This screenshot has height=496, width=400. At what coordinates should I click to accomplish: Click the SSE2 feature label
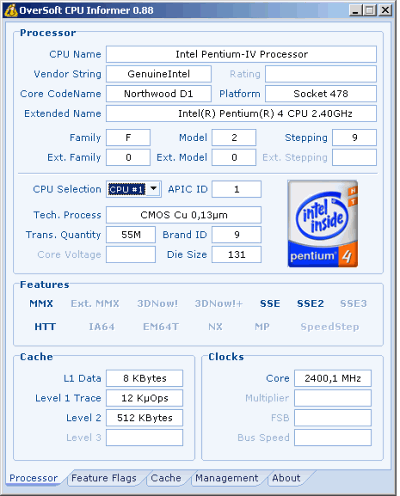click(310, 304)
